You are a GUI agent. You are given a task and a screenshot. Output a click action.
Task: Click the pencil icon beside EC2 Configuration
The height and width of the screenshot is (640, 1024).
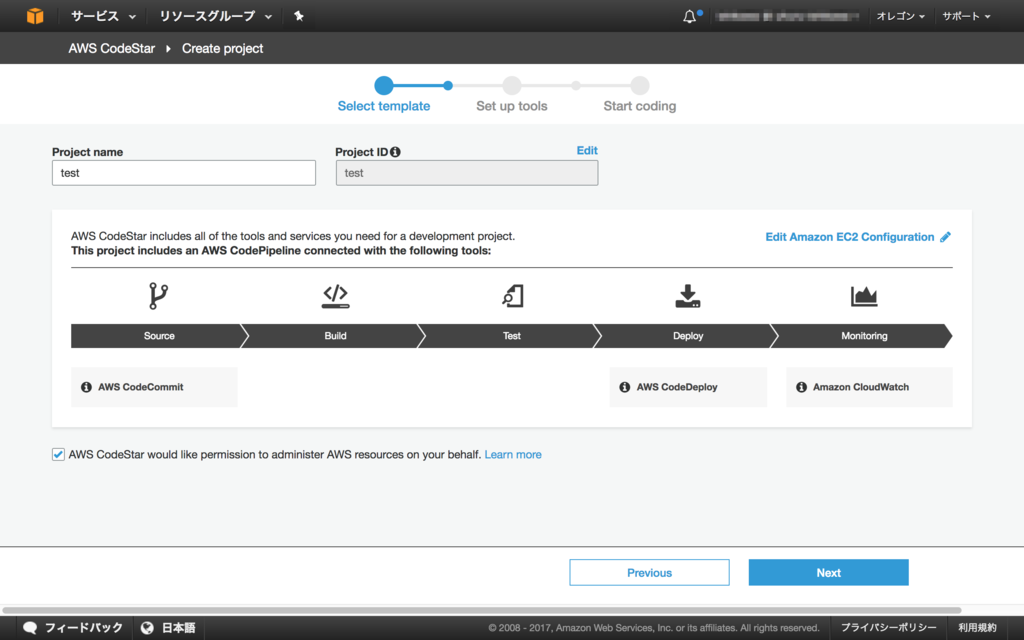click(945, 237)
